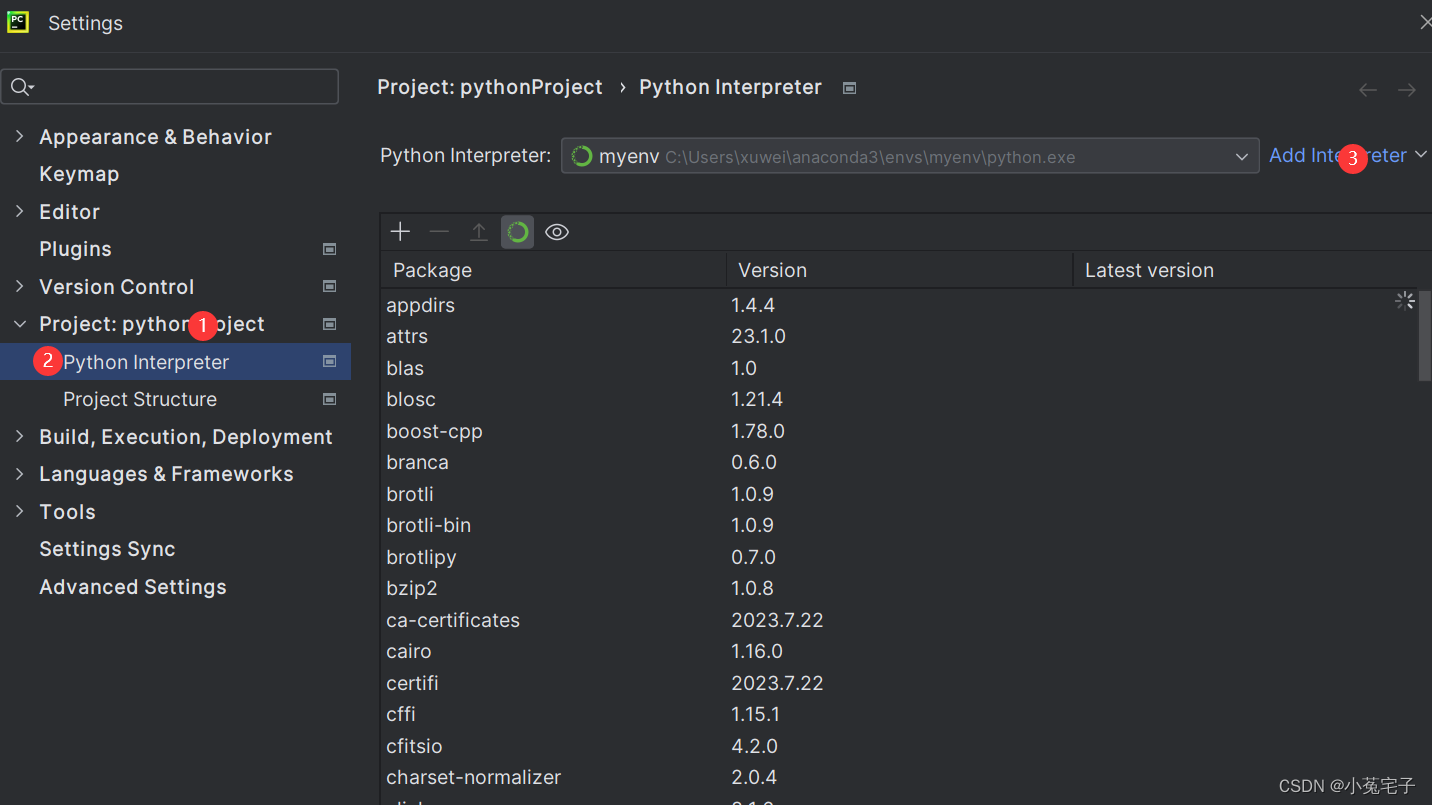Expand the Tools section
Image resolution: width=1432 pixels, height=805 pixels.
coord(19,511)
